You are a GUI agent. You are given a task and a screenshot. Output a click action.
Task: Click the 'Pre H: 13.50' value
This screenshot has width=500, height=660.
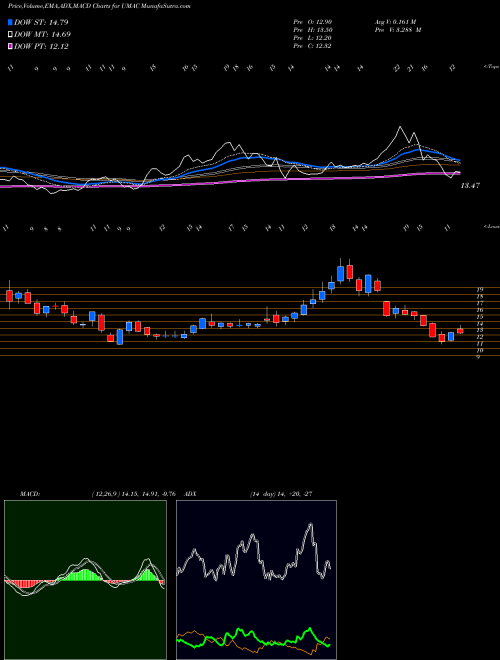pos(313,30)
